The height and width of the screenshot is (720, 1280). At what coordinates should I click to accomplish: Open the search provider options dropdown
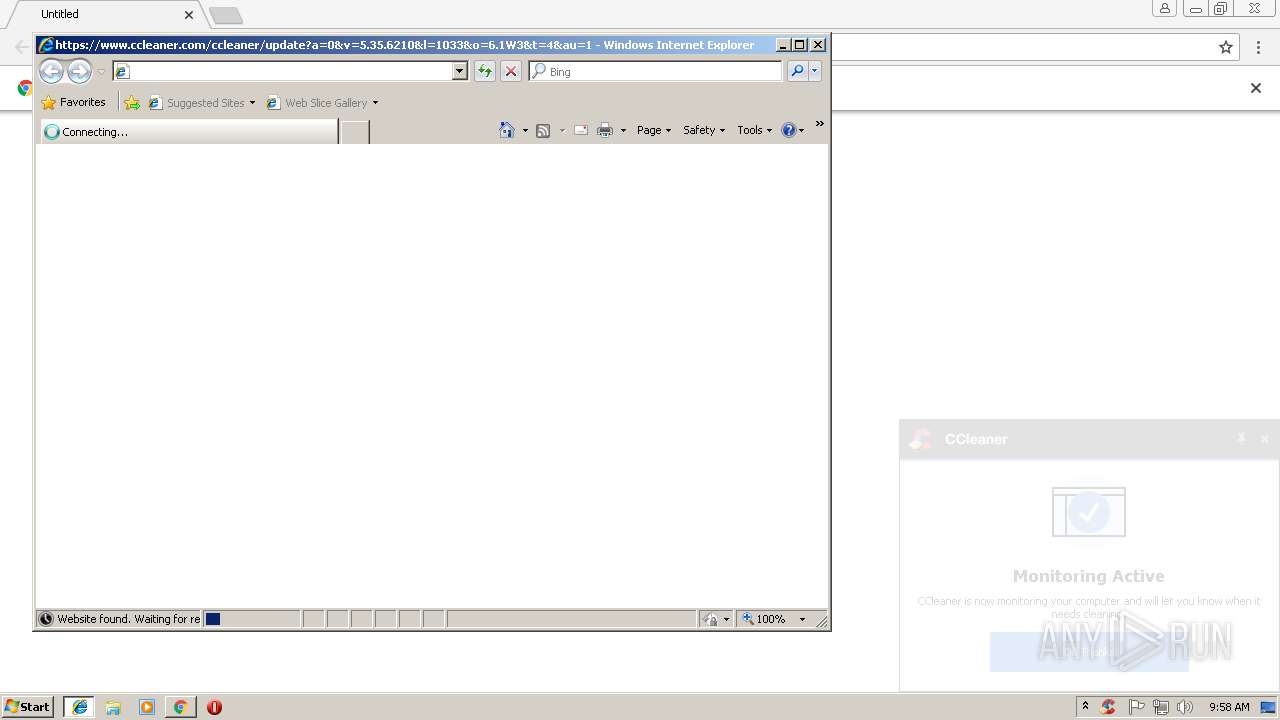pos(815,71)
